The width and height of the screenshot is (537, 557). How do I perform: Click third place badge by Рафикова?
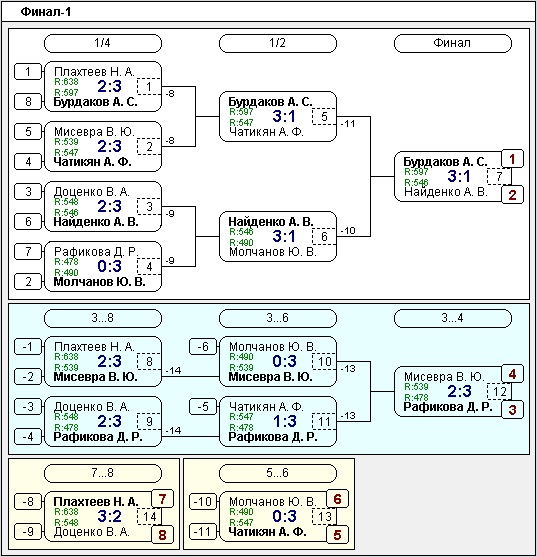coord(512,410)
